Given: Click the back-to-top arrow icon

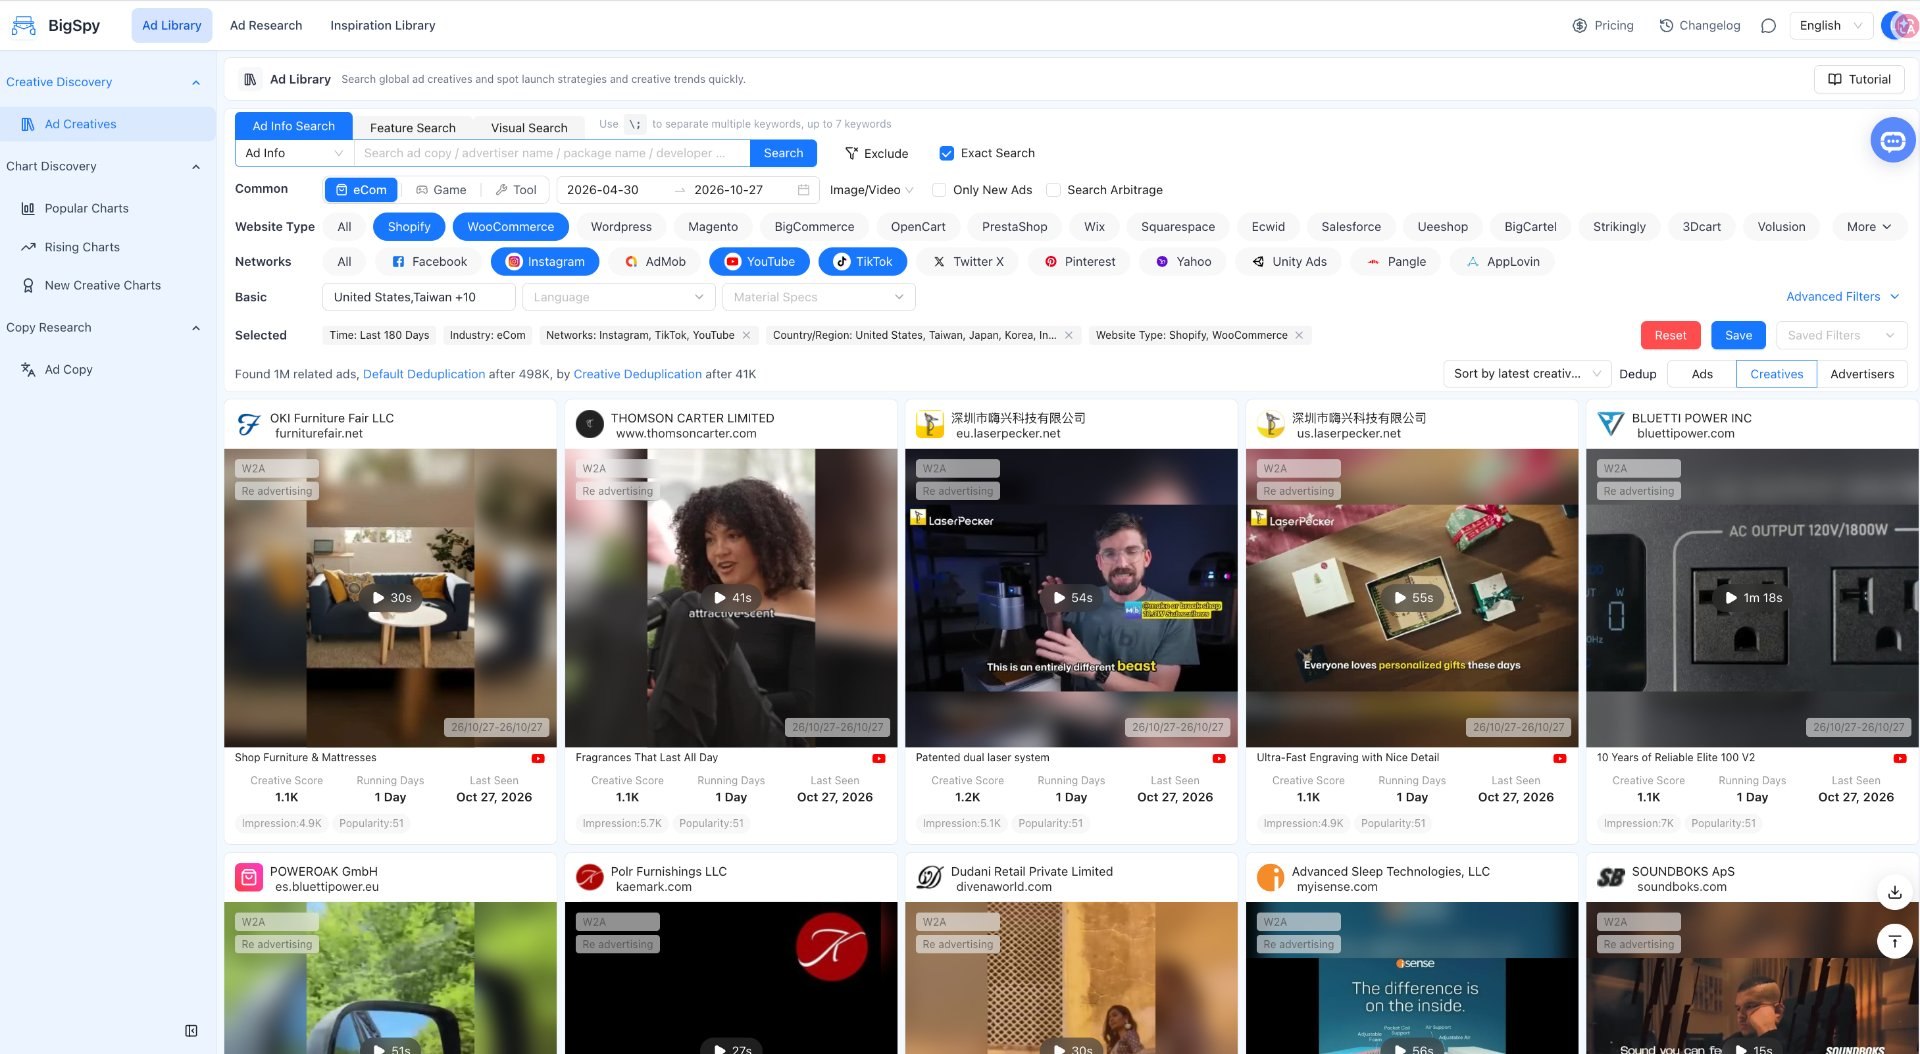Looking at the screenshot, I should tap(1894, 942).
